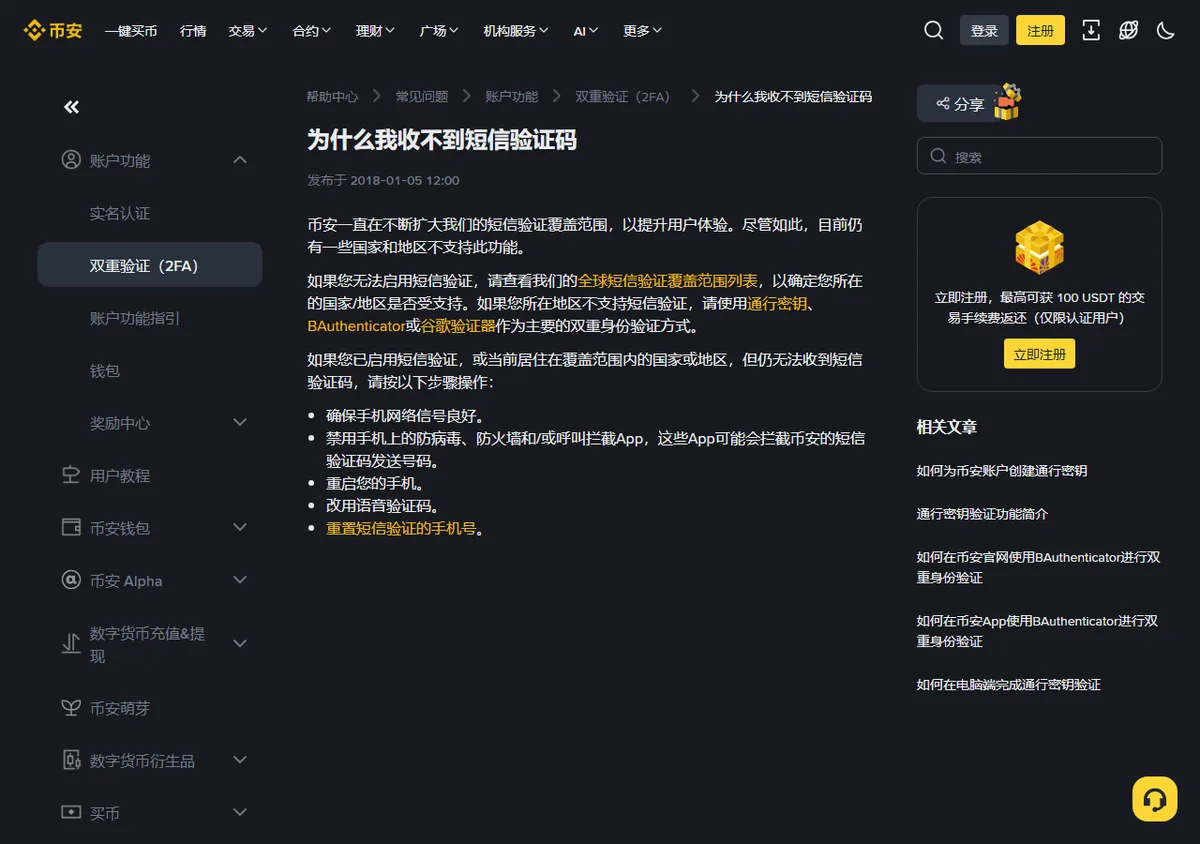Click the 币安 Alpha icon in sidebar
Screen dimensions: 1200x844
click(71, 580)
